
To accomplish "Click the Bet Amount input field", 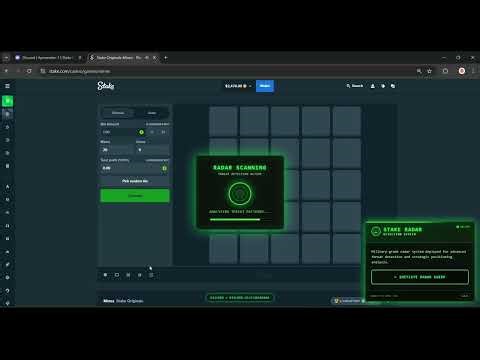I will (x=123, y=132).
